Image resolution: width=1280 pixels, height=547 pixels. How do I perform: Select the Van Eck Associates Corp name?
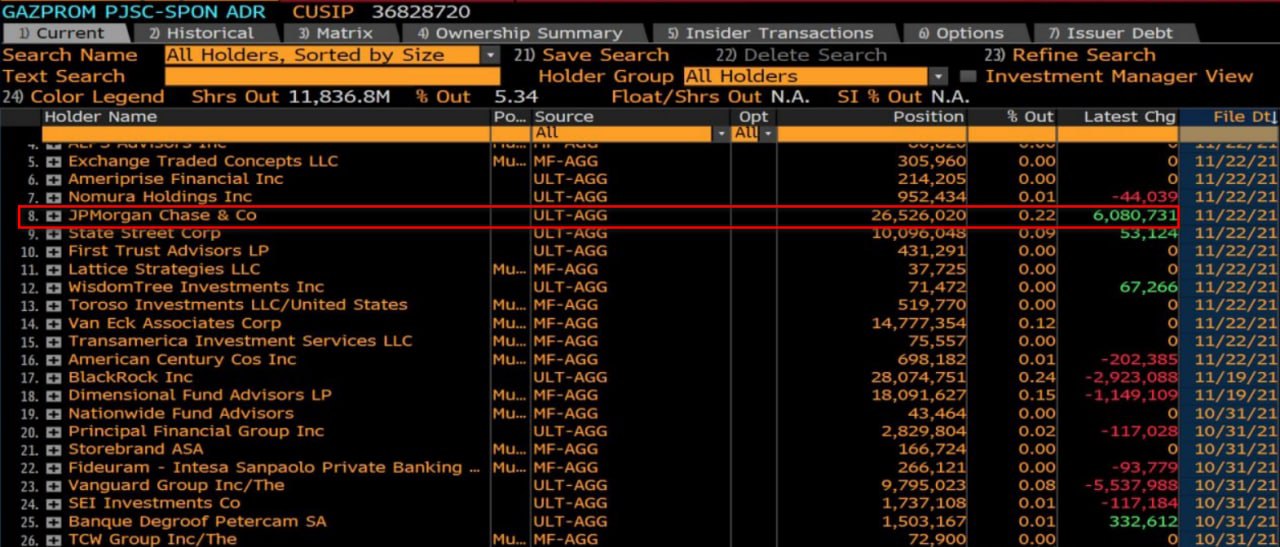[174, 323]
